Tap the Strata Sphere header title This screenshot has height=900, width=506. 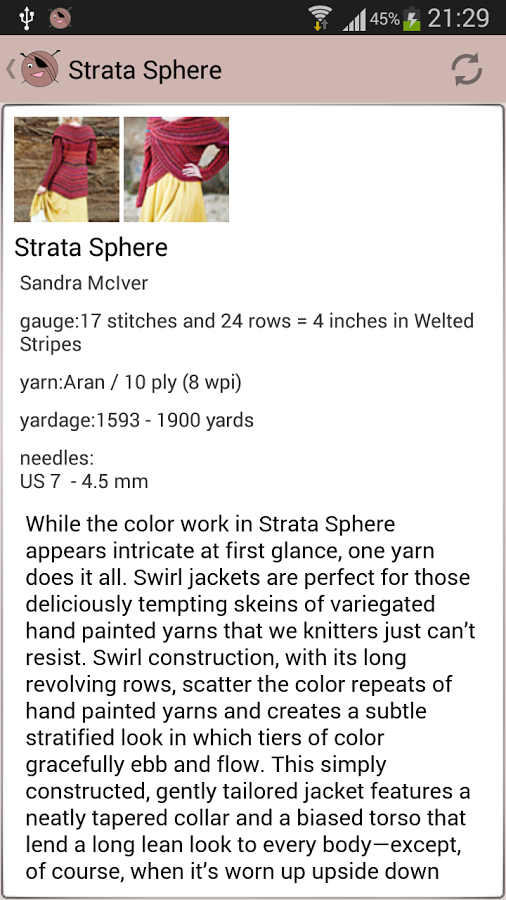(145, 70)
